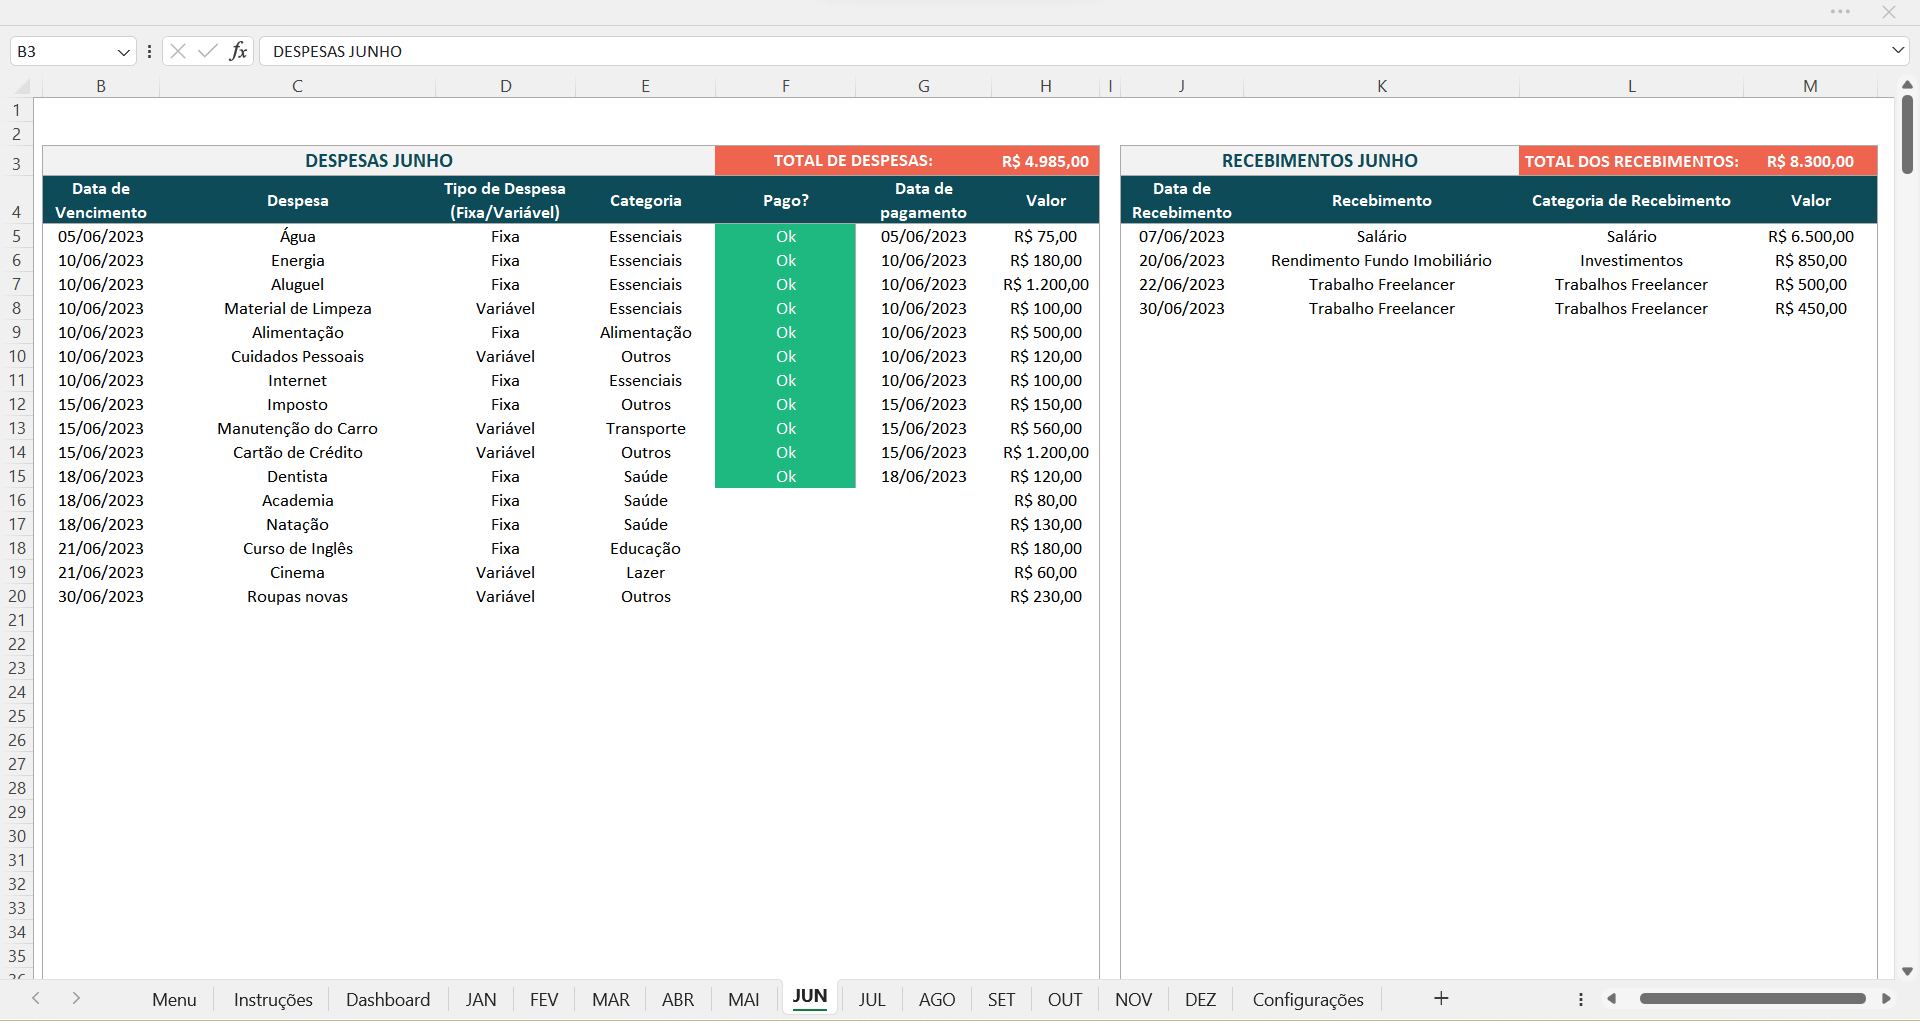Select the active JUN sheet tab
Viewport: 1920px width, 1021px height.
810,997
